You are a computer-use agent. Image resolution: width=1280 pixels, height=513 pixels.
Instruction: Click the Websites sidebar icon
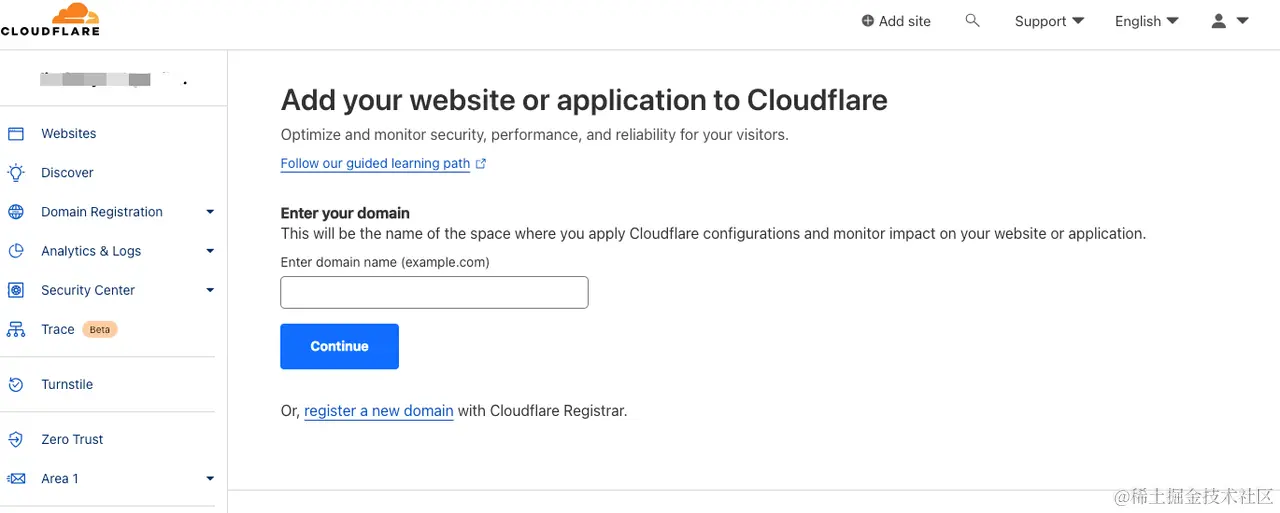pos(16,134)
